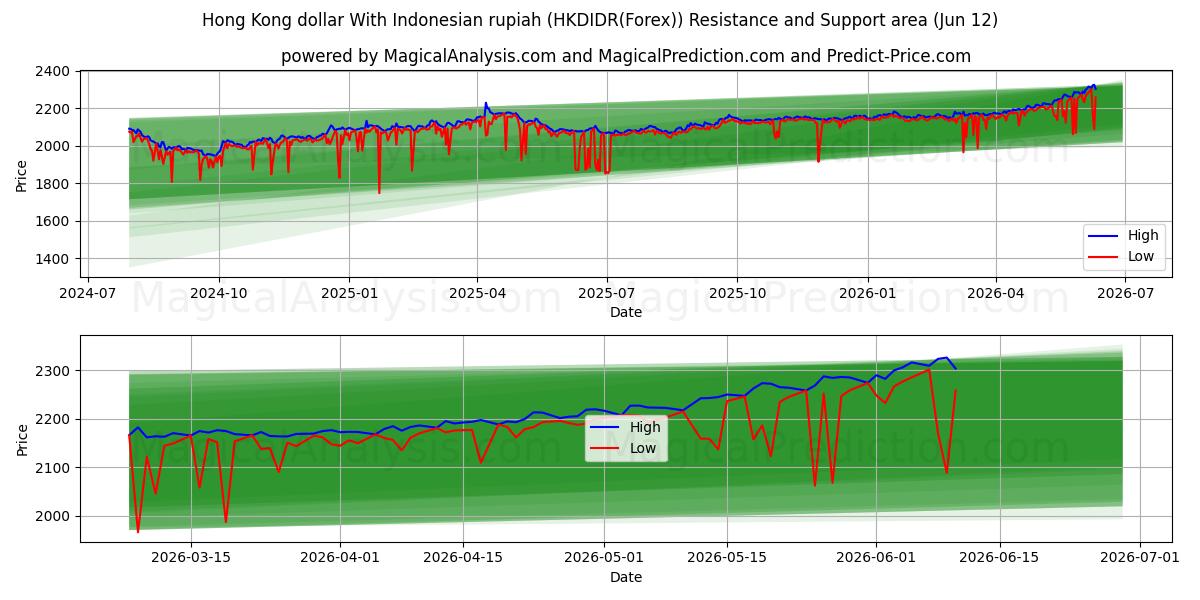Click the 2026-05-01 date tick label
1200x600 pixels.
click(x=605, y=559)
